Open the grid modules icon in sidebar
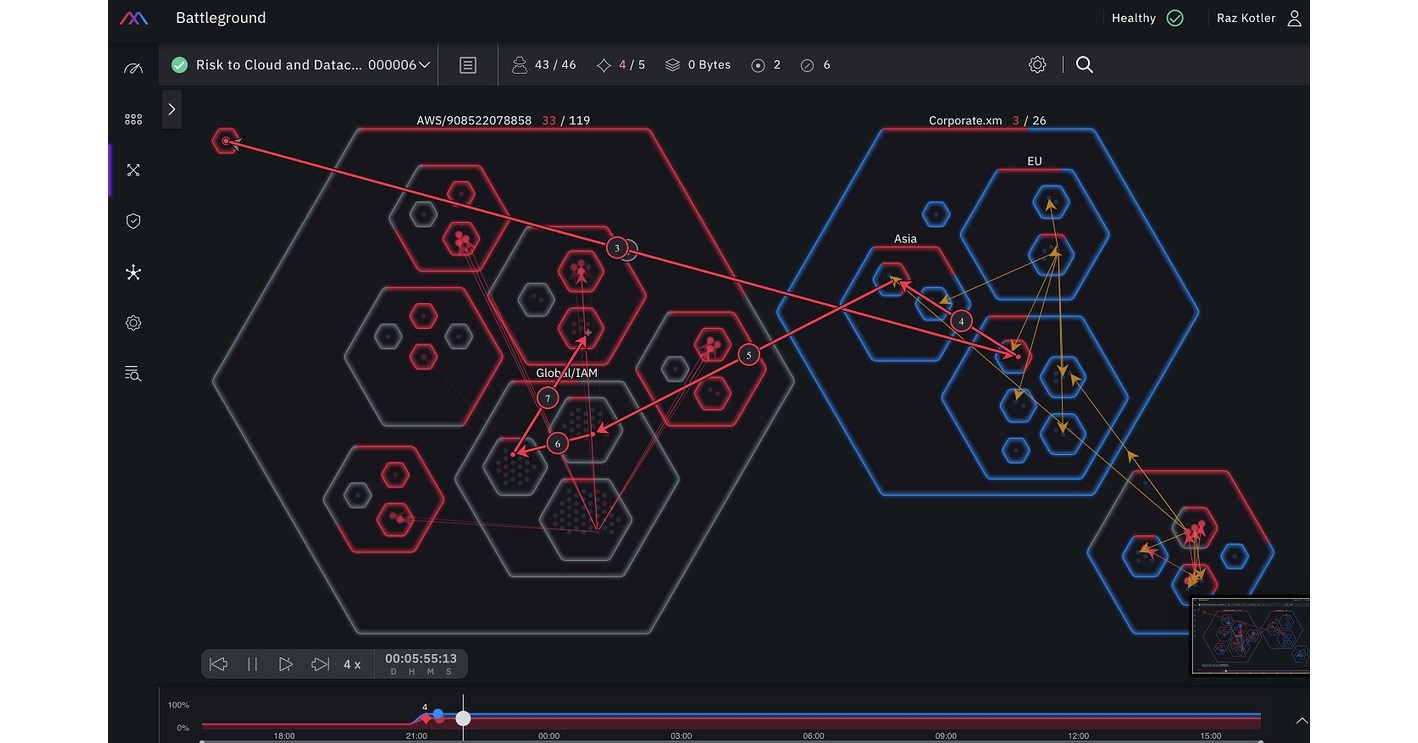This screenshot has width=1418, height=743. [133, 119]
